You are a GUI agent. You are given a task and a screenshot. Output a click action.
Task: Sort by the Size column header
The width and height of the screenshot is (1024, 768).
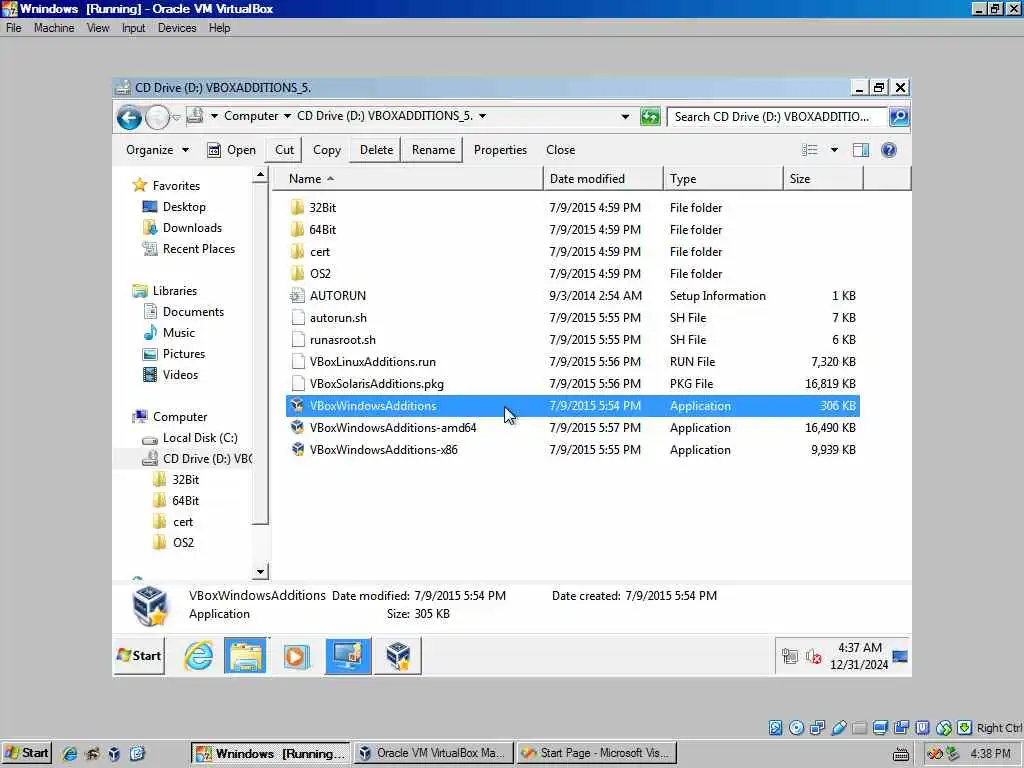pos(823,179)
